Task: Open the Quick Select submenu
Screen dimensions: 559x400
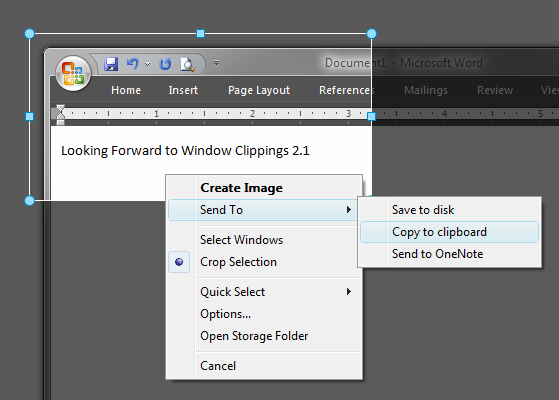Action: point(264,292)
